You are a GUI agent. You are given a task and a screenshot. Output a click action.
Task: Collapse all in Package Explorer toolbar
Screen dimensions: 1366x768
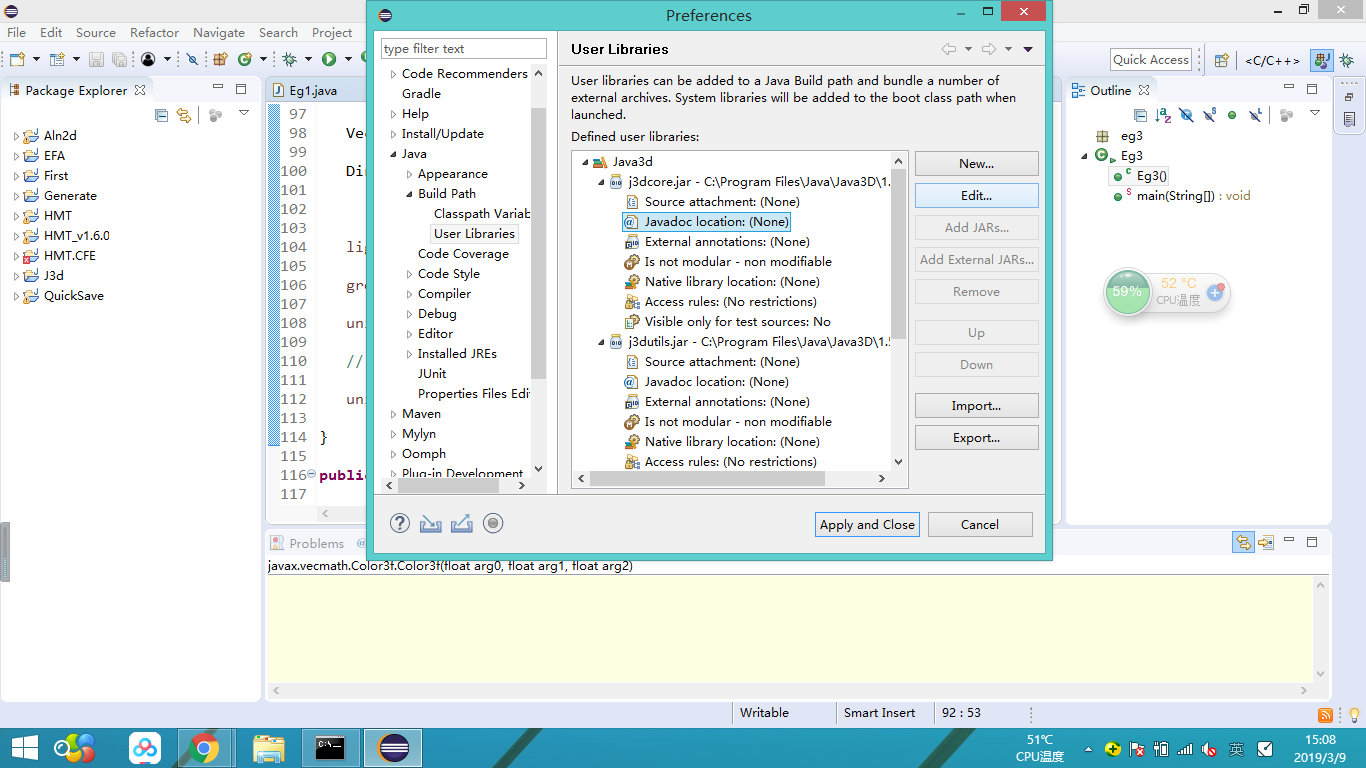click(161, 116)
